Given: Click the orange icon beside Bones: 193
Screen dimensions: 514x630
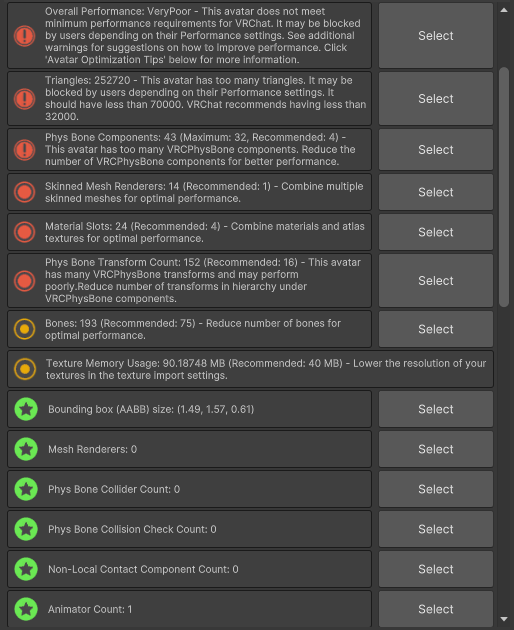Looking at the screenshot, I should coord(25,329).
